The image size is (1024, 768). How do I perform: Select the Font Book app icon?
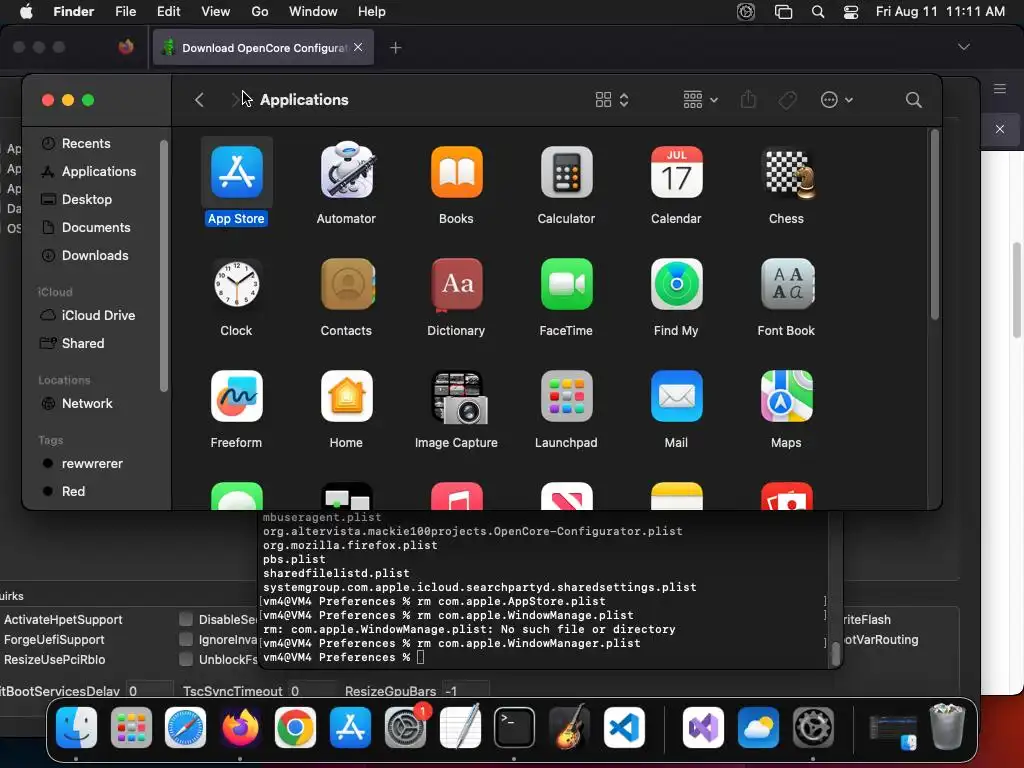coord(787,284)
